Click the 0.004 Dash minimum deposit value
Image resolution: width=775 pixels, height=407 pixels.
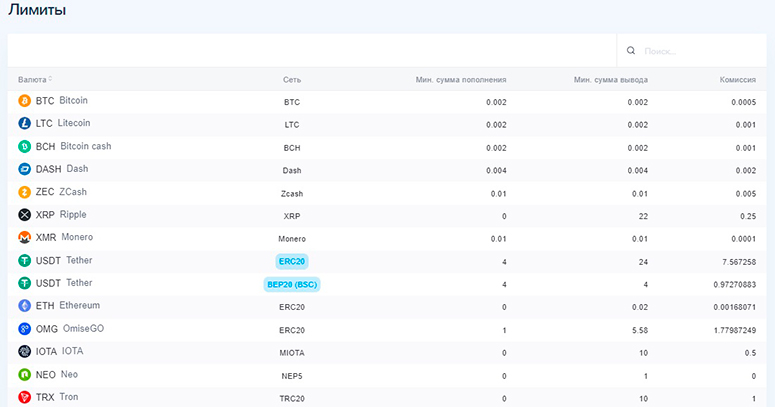[x=496, y=171]
